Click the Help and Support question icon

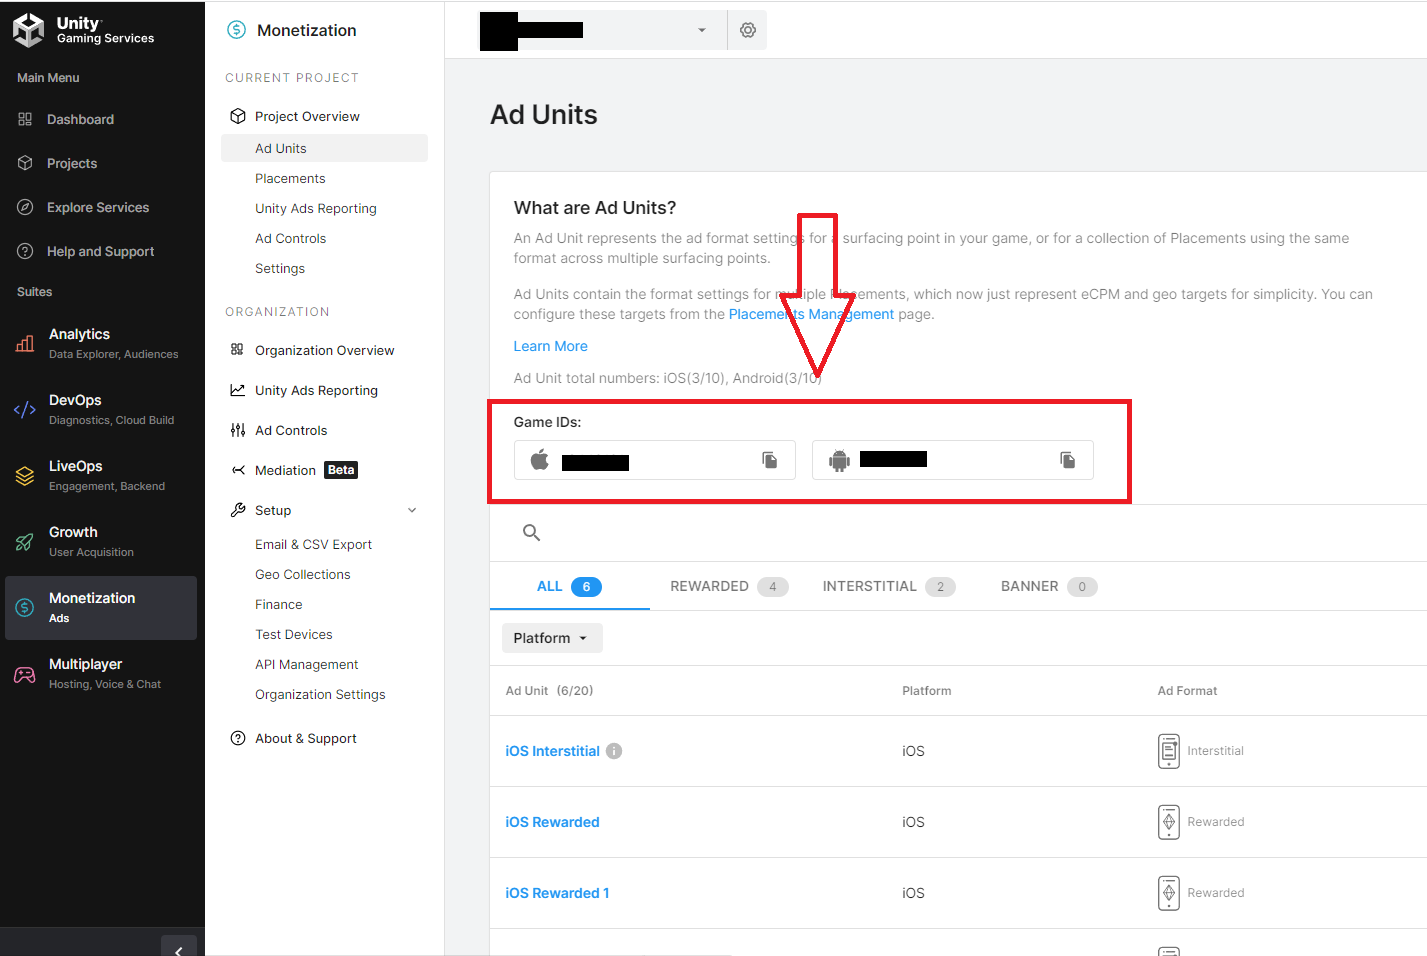(x=25, y=251)
